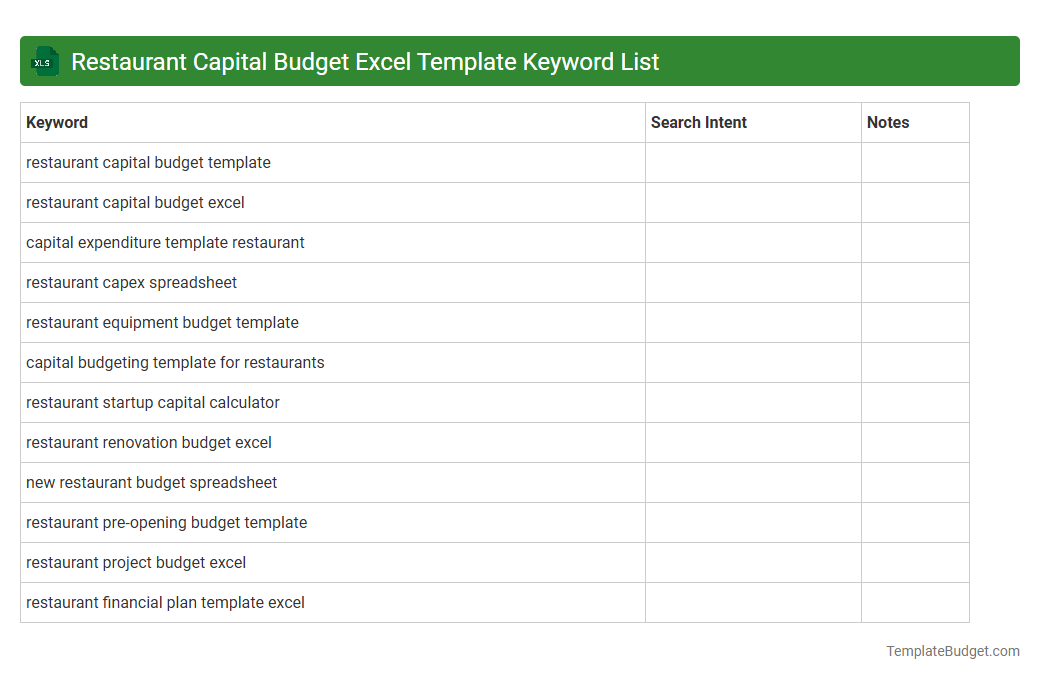The image size is (1040, 680).
Task: Select the page title header banner
Action: pyautogui.click(x=520, y=61)
